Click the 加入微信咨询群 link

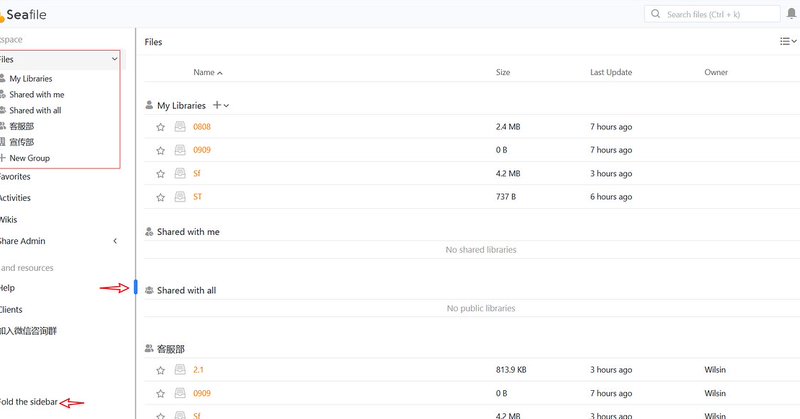29,331
